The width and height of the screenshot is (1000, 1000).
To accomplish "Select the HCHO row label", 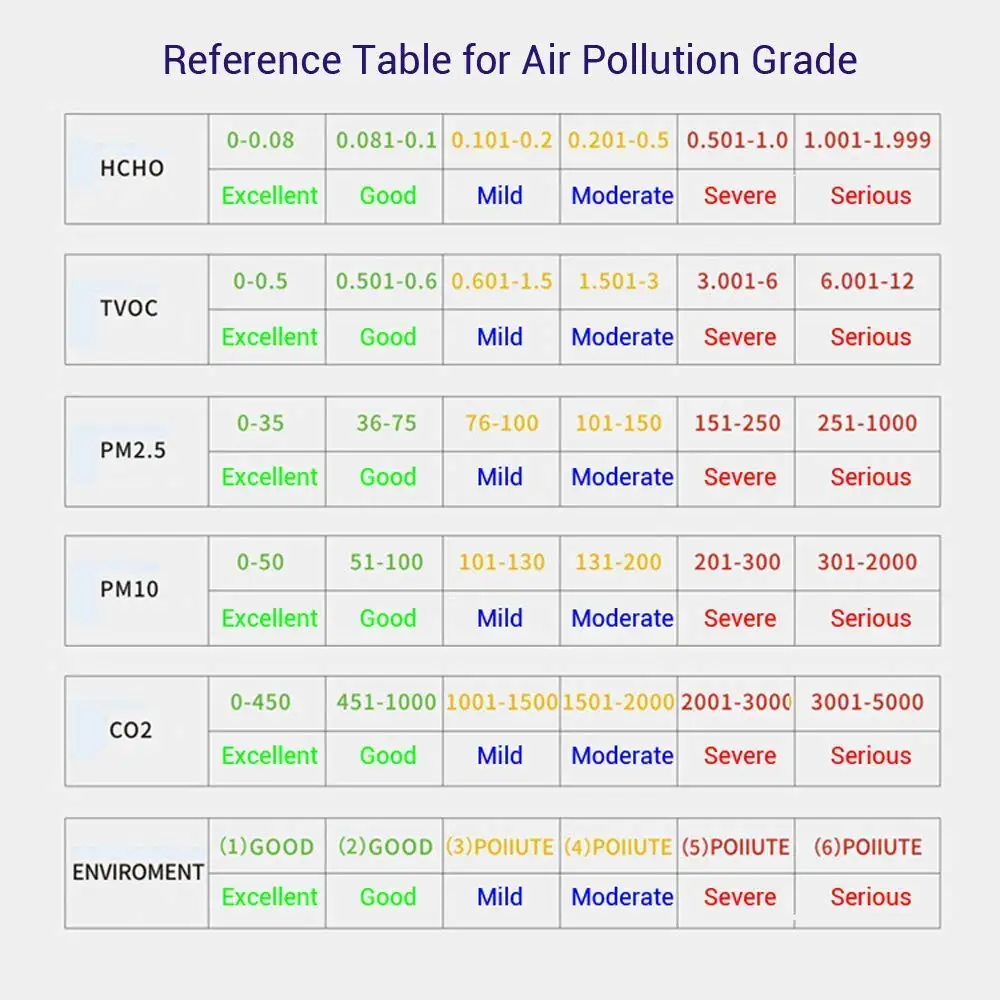I will [132, 168].
